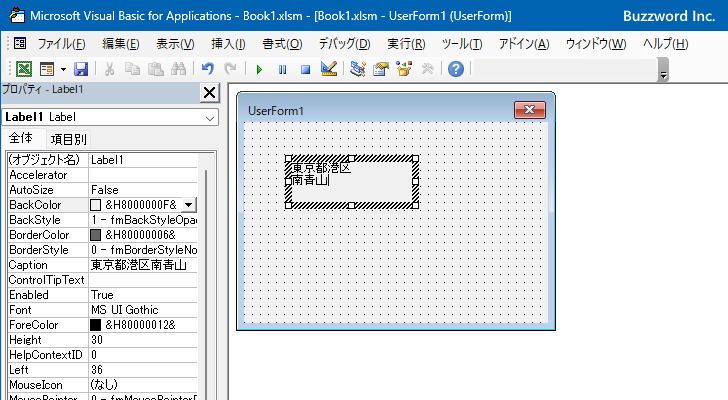The width and height of the screenshot is (728, 400).
Task: Open the デバッグ(D) menu
Action: (344, 44)
